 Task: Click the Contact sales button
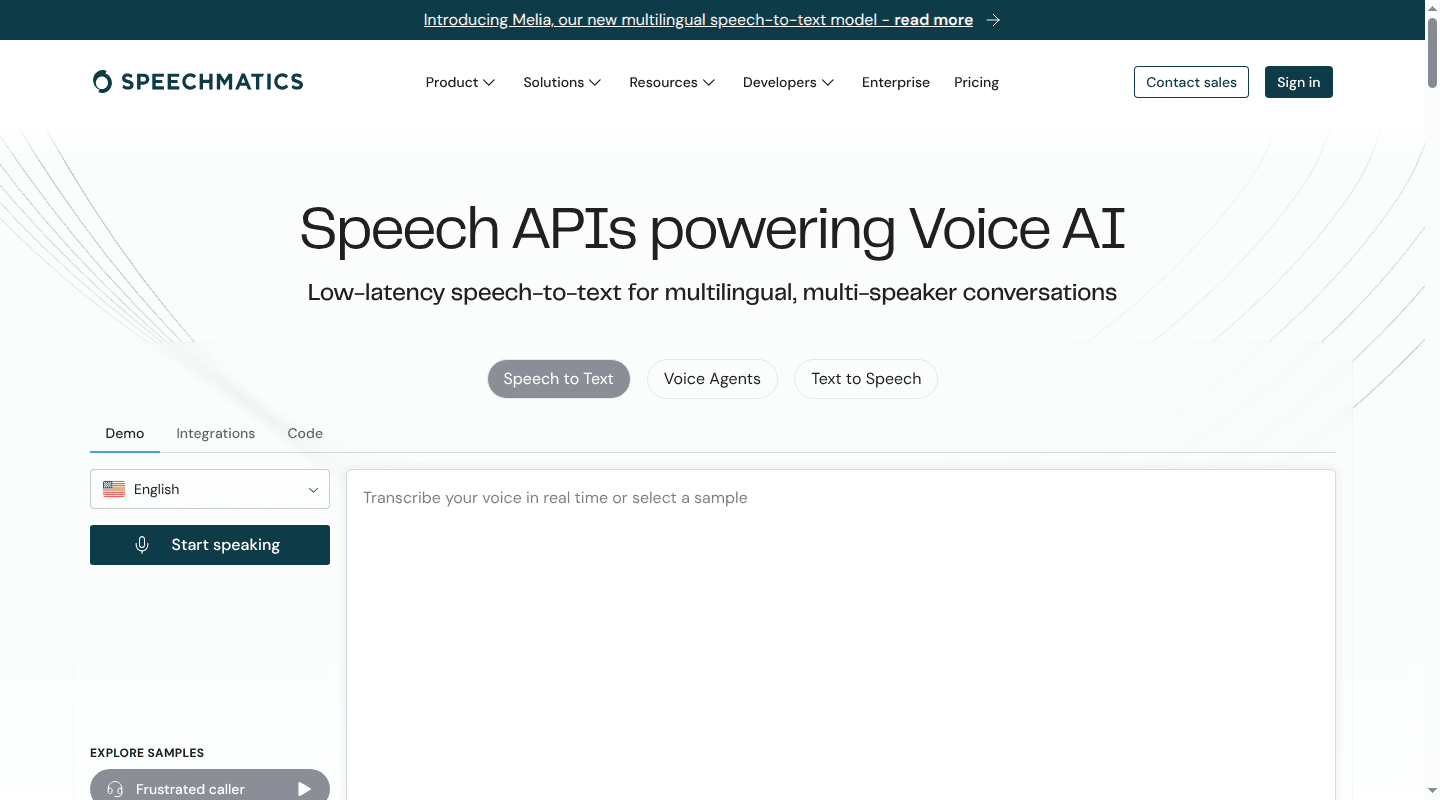(x=1191, y=82)
